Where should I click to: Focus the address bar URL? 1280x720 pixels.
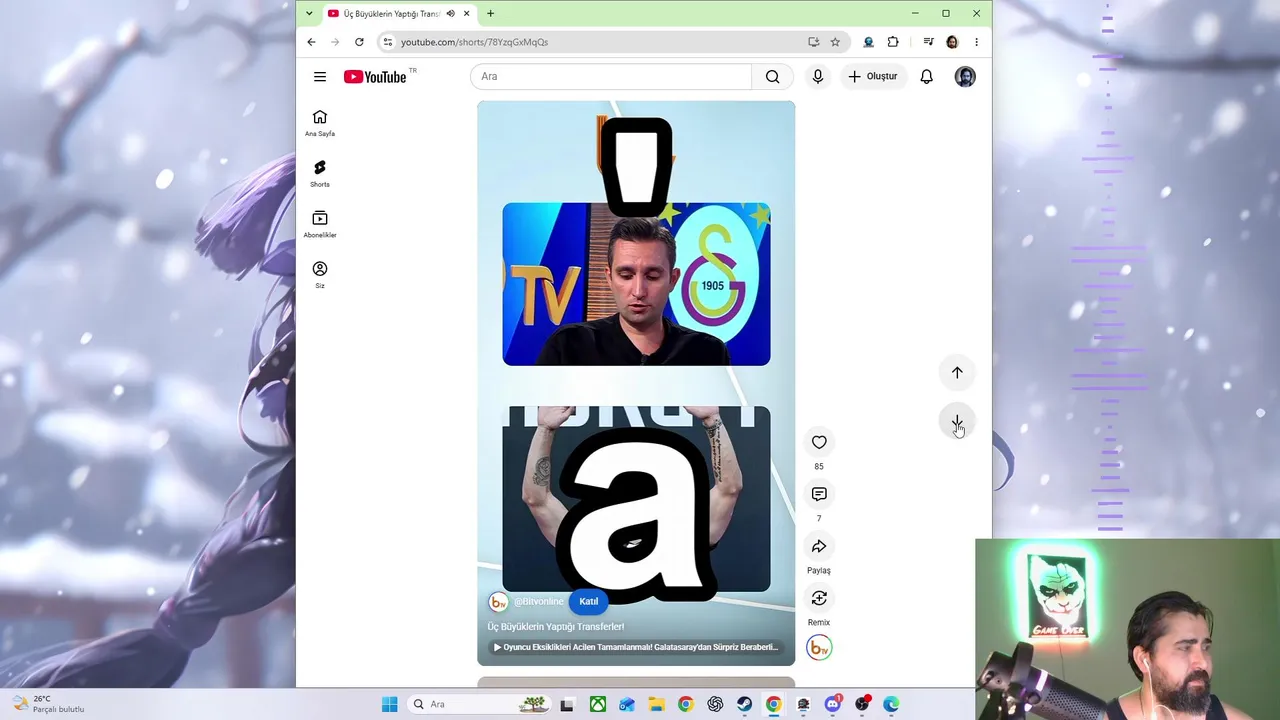[x=474, y=42]
